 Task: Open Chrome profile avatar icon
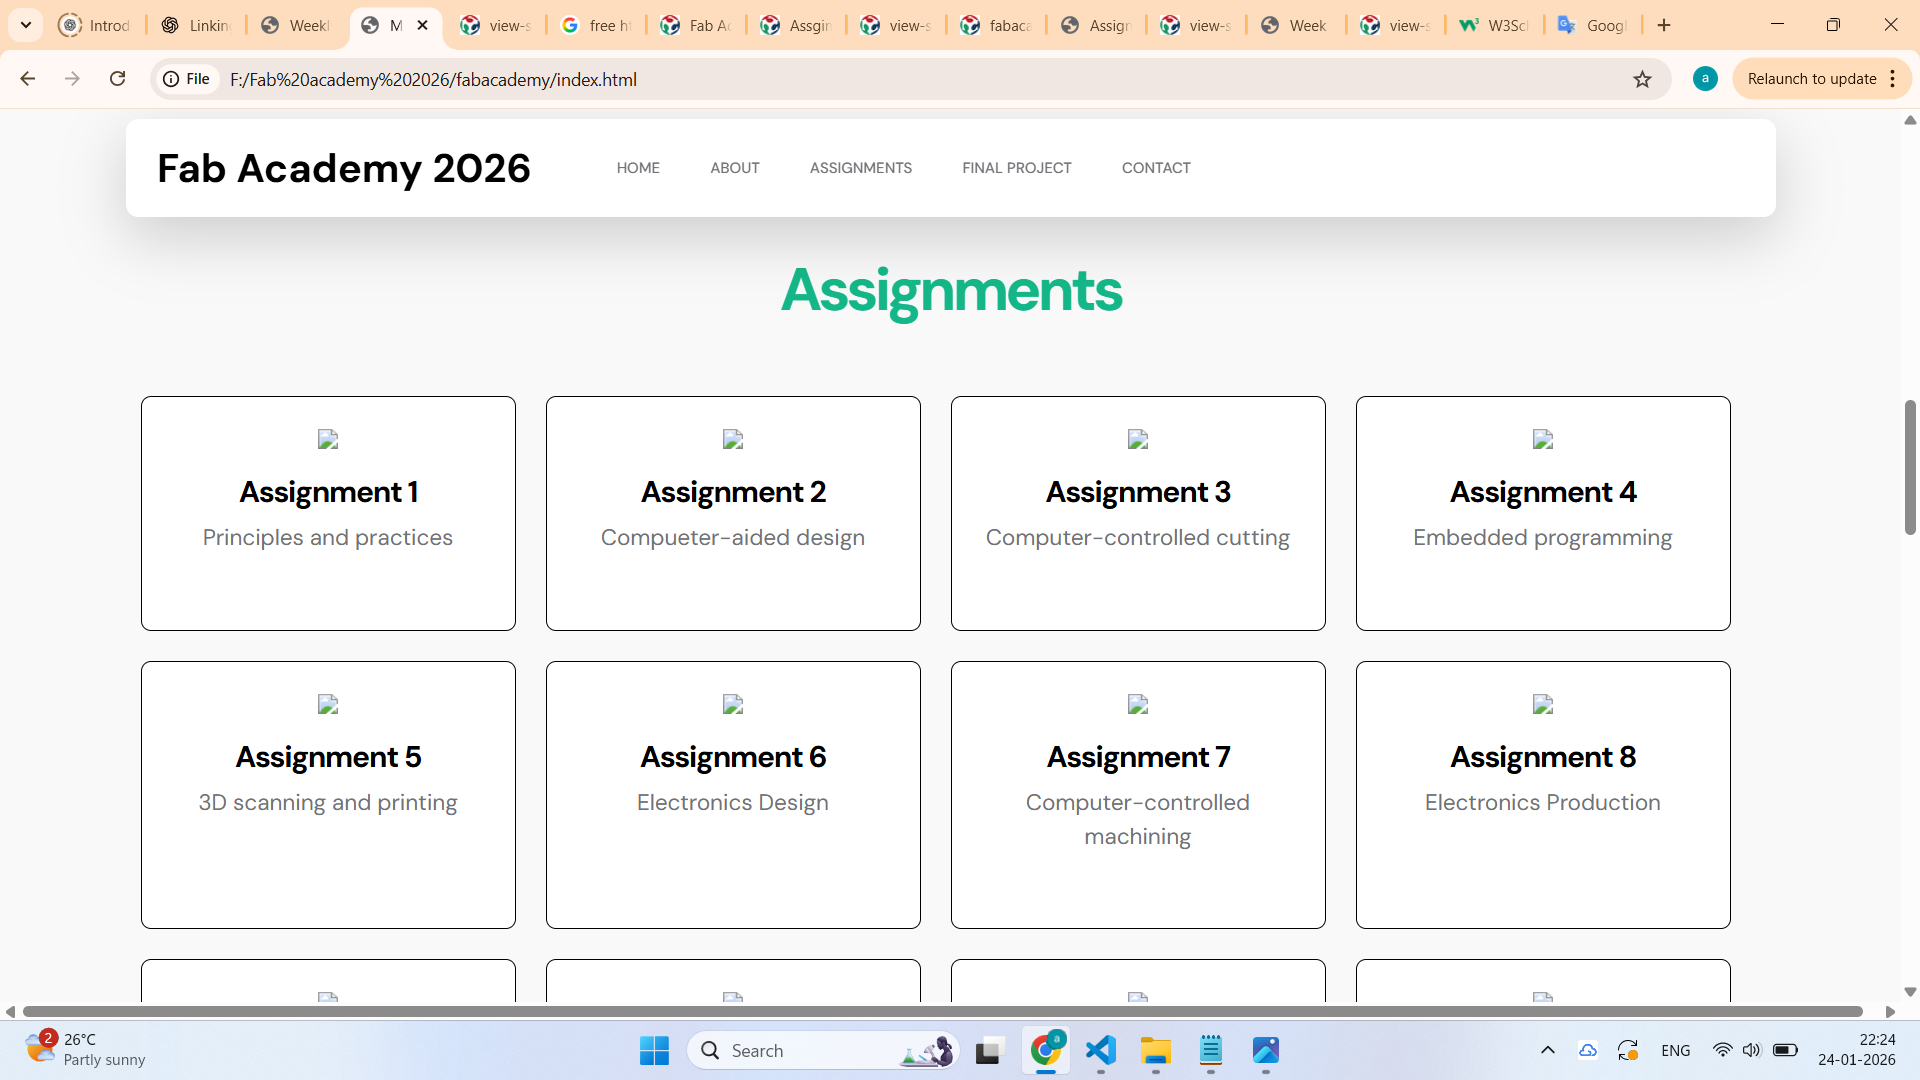(x=1705, y=79)
